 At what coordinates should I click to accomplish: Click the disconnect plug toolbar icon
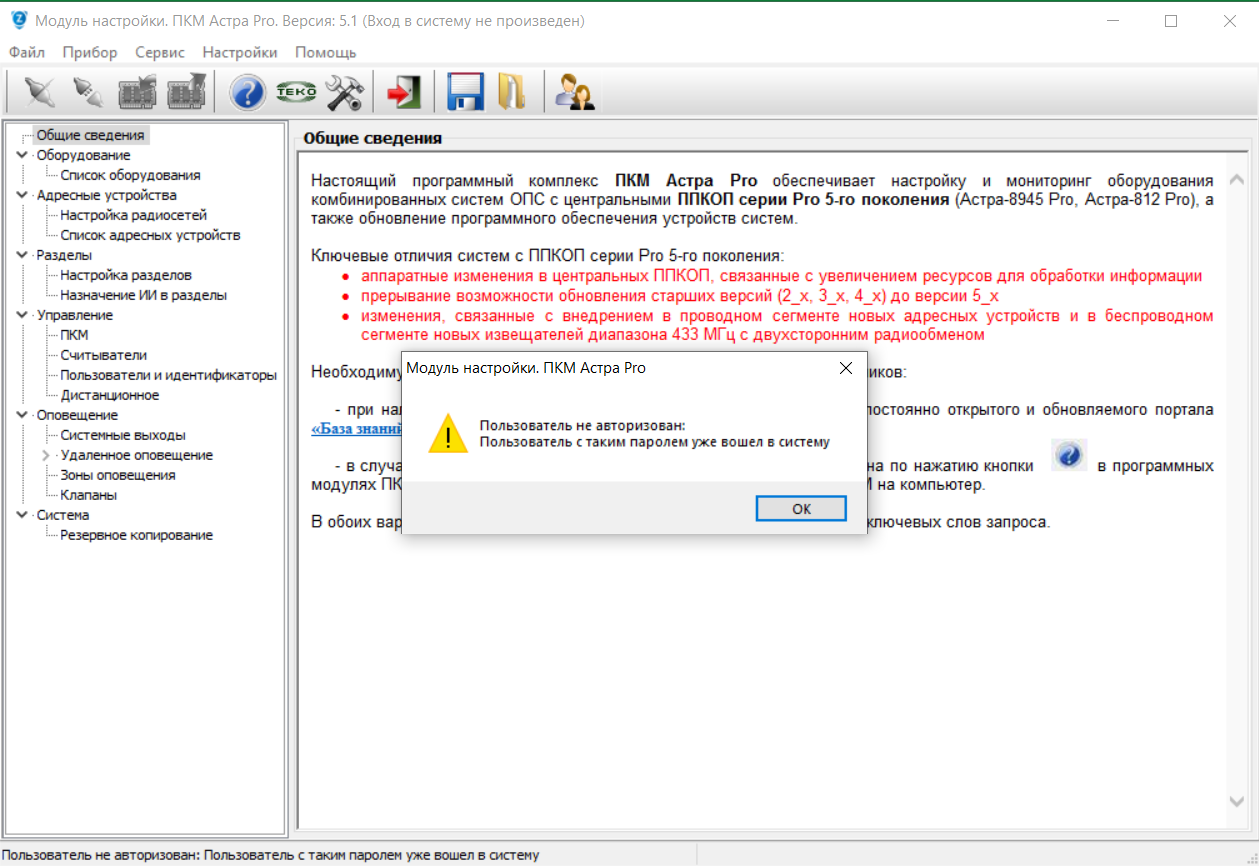pyautogui.click(x=88, y=93)
